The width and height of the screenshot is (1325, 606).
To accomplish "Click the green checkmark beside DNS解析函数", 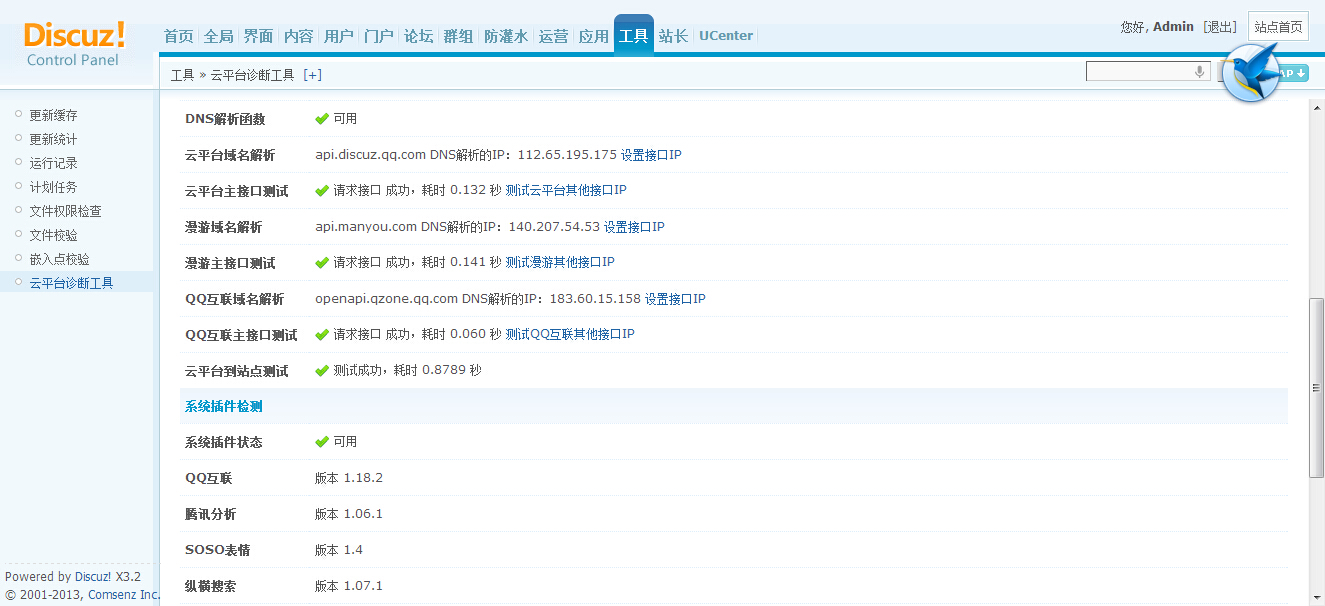I will click(322, 119).
